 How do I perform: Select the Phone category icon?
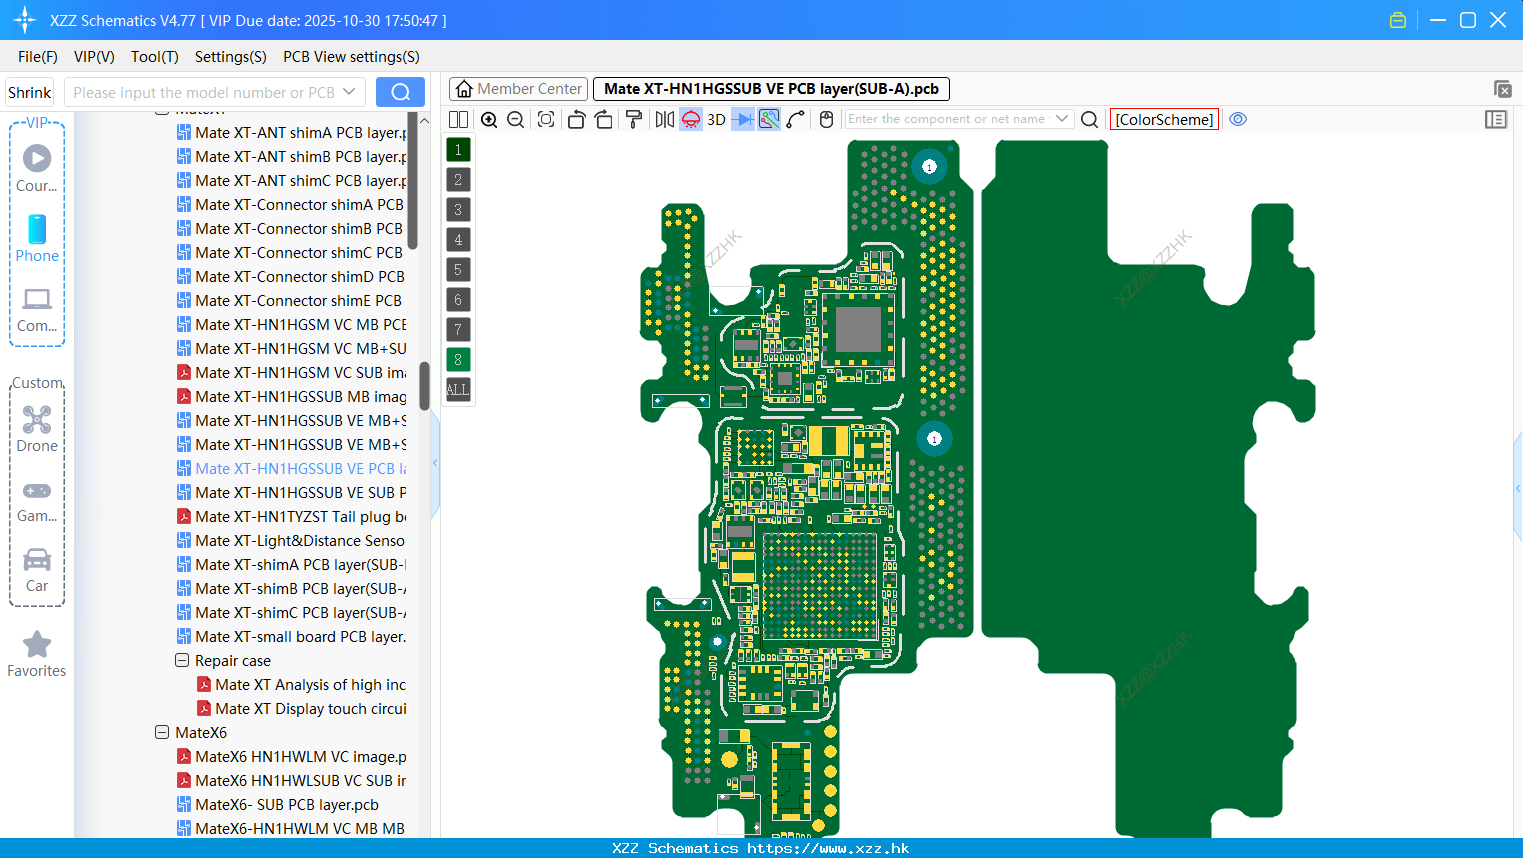coord(37,239)
